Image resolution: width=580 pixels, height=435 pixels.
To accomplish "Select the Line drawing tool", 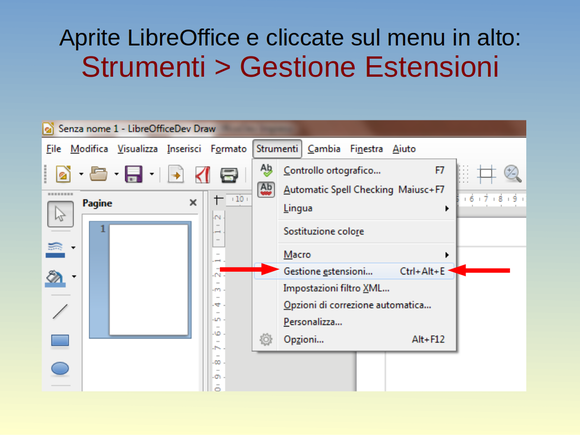I will tap(60, 311).
